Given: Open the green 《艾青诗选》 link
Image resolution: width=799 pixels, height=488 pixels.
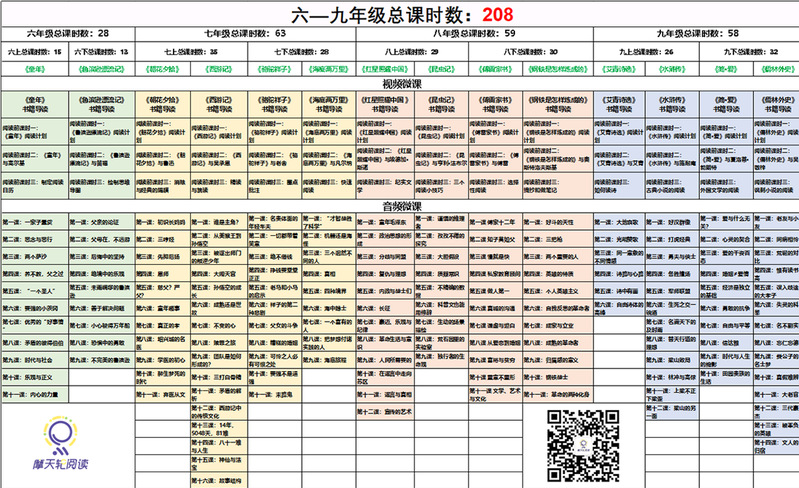Looking at the screenshot, I should [x=619, y=69].
